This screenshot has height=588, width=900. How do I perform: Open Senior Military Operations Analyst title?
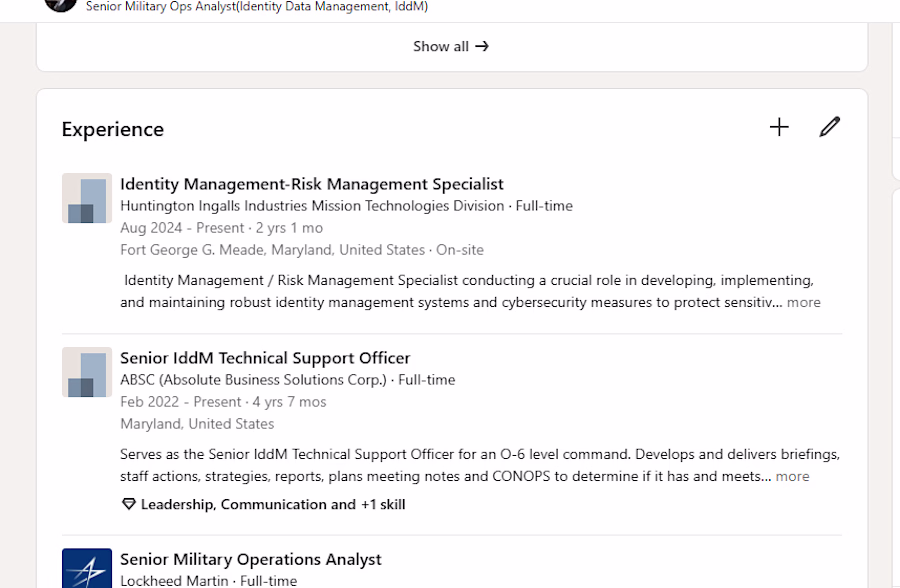click(x=251, y=559)
